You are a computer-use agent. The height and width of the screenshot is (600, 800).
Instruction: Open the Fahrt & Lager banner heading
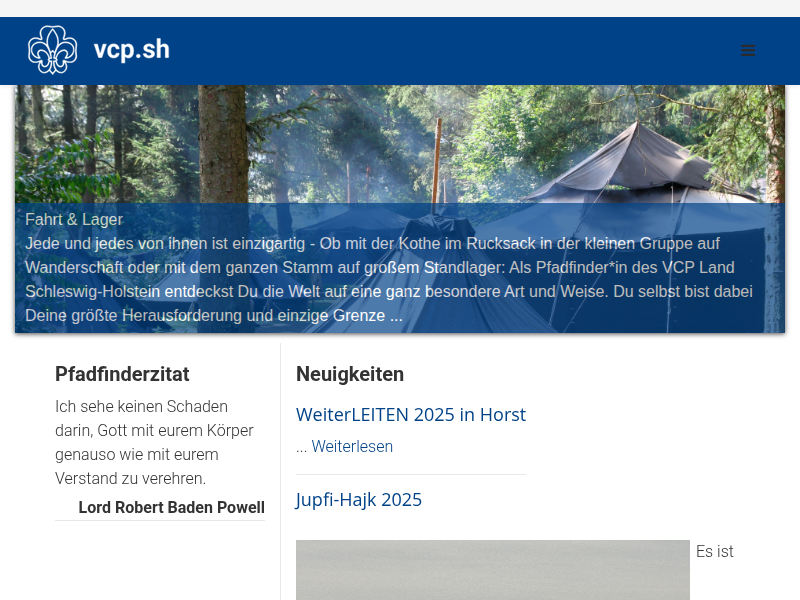tap(74, 219)
